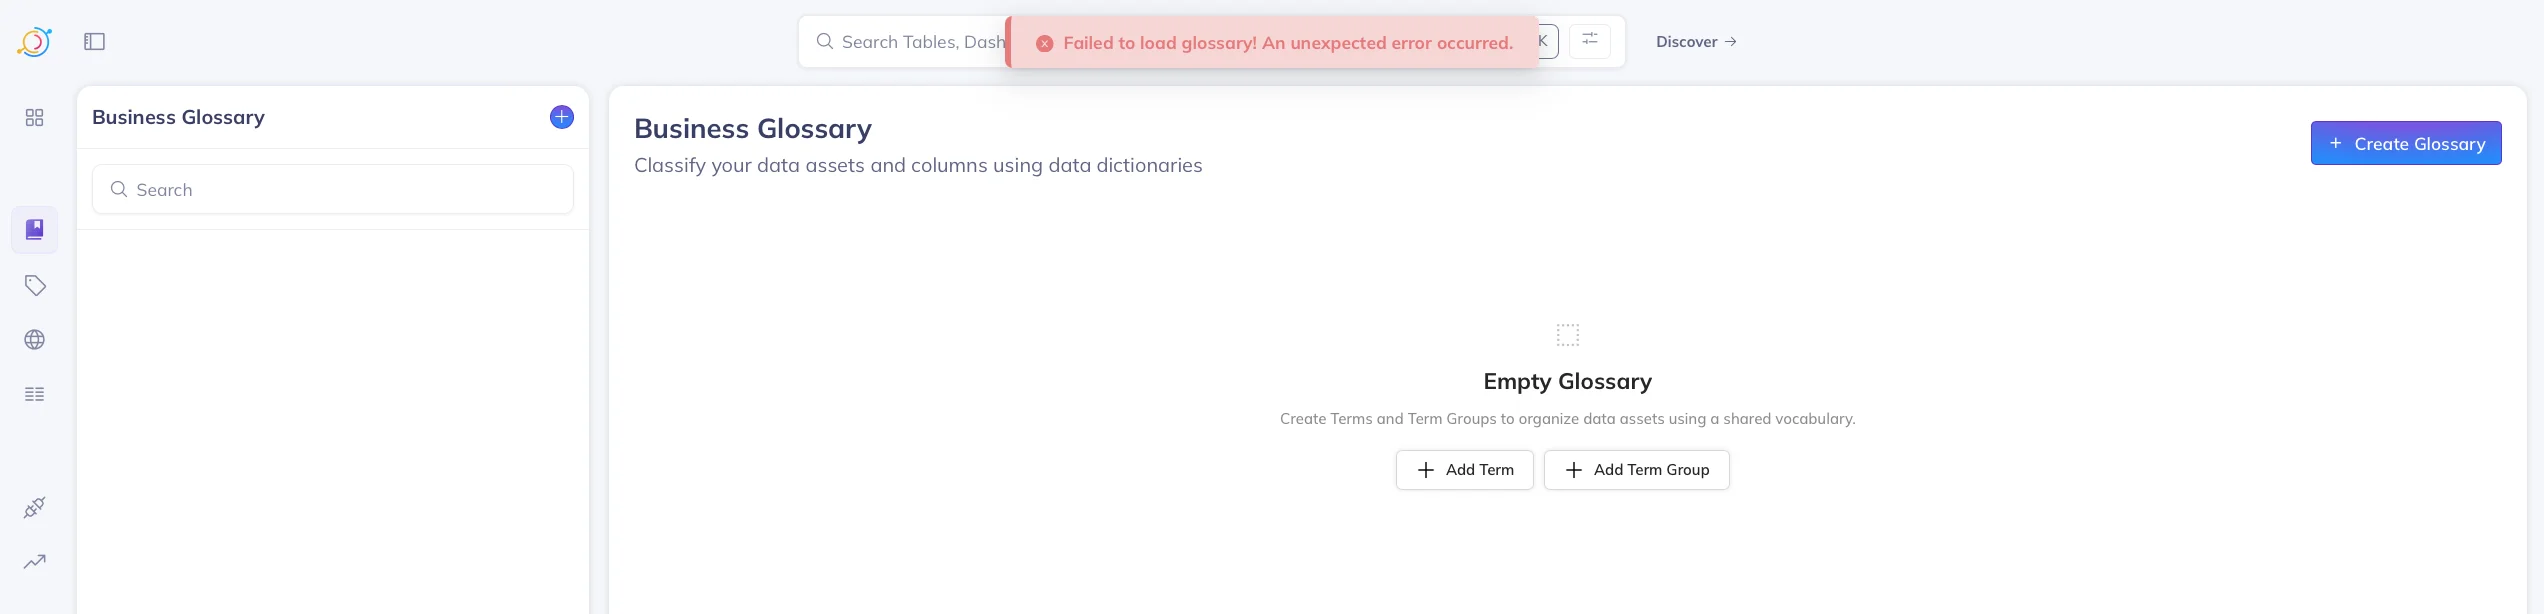Click the glossary panel Search field
The width and height of the screenshot is (2544, 614).
332,189
